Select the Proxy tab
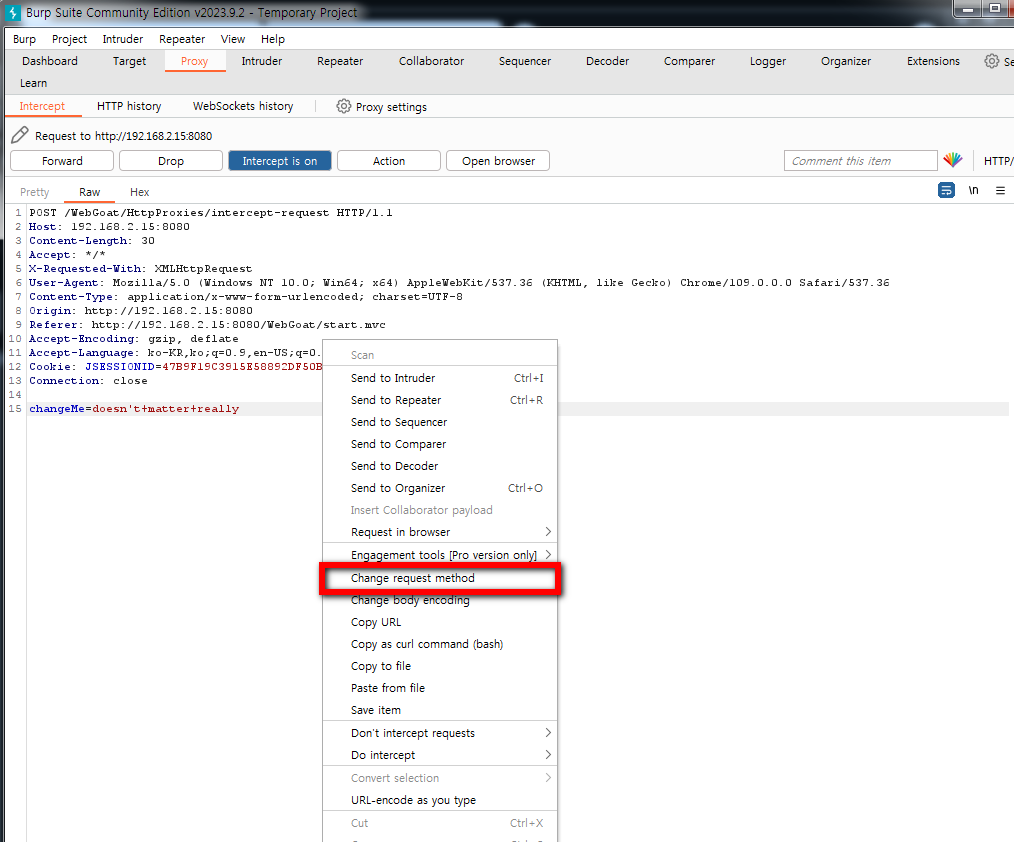The width and height of the screenshot is (1014, 842). 195,61
